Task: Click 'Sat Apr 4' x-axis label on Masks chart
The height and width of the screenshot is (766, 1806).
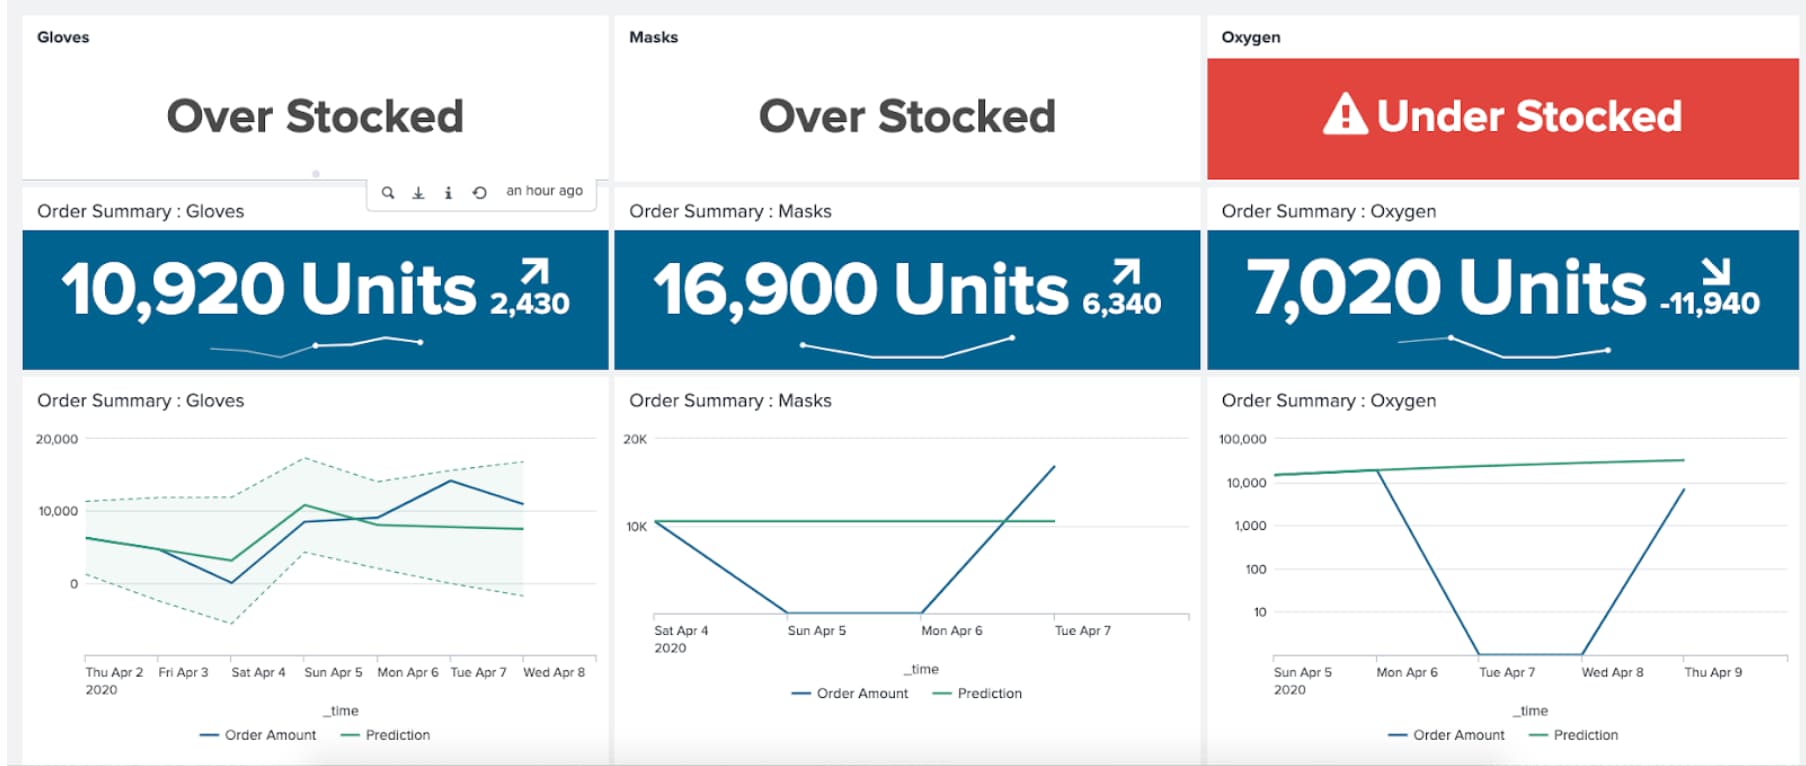Action: (681, 630)
